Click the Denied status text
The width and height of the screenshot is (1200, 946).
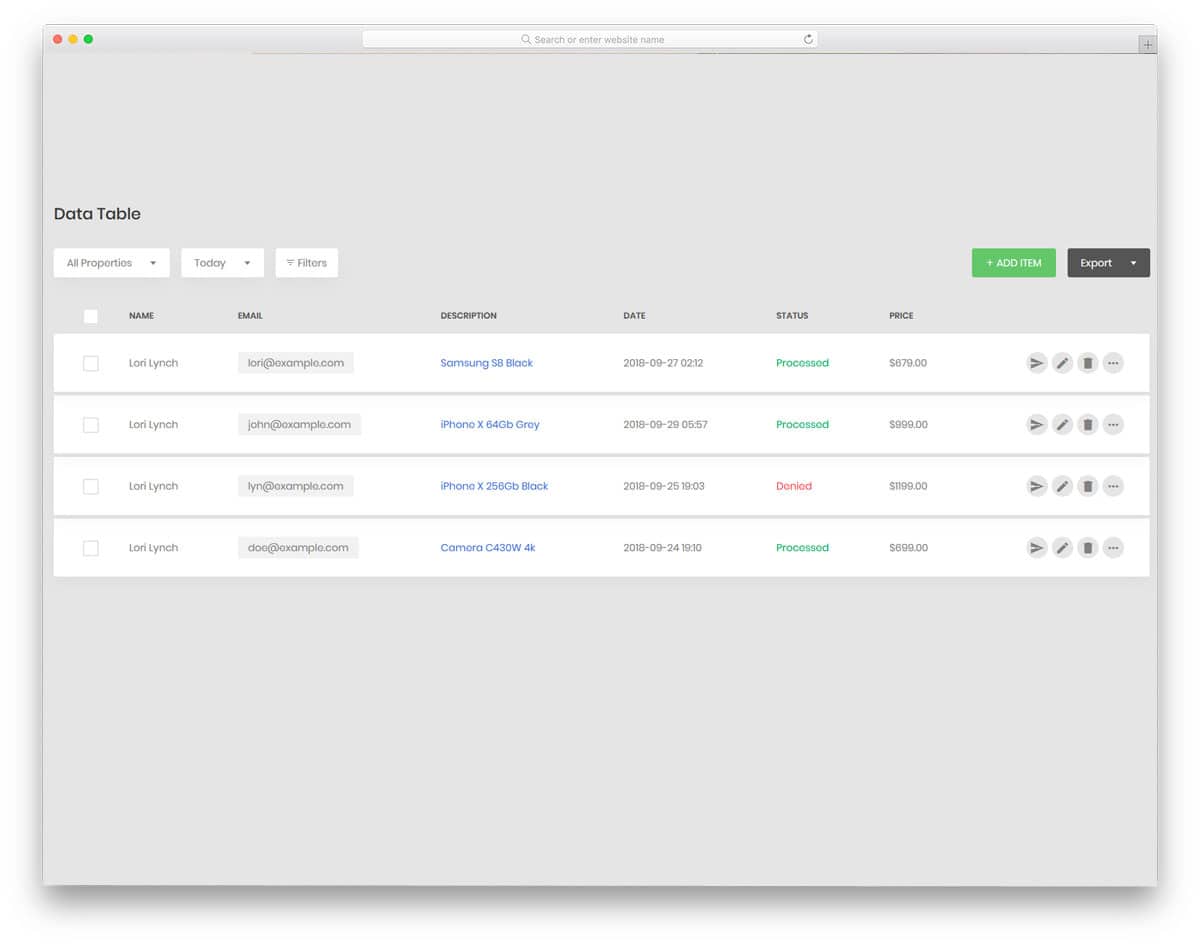point(794,486)
